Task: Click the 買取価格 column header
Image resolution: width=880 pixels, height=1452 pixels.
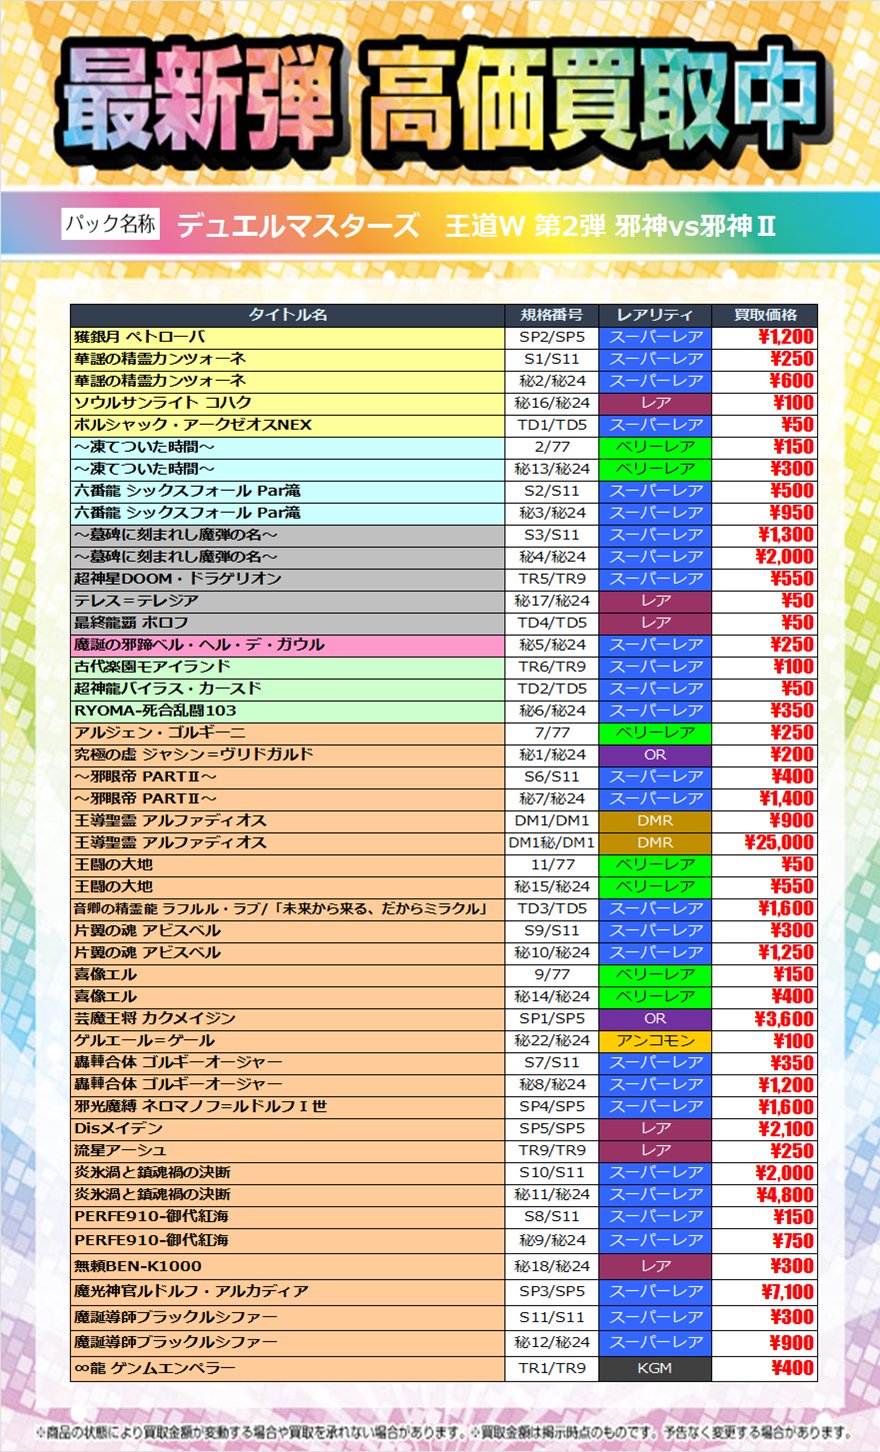Action: click(765, 315)
